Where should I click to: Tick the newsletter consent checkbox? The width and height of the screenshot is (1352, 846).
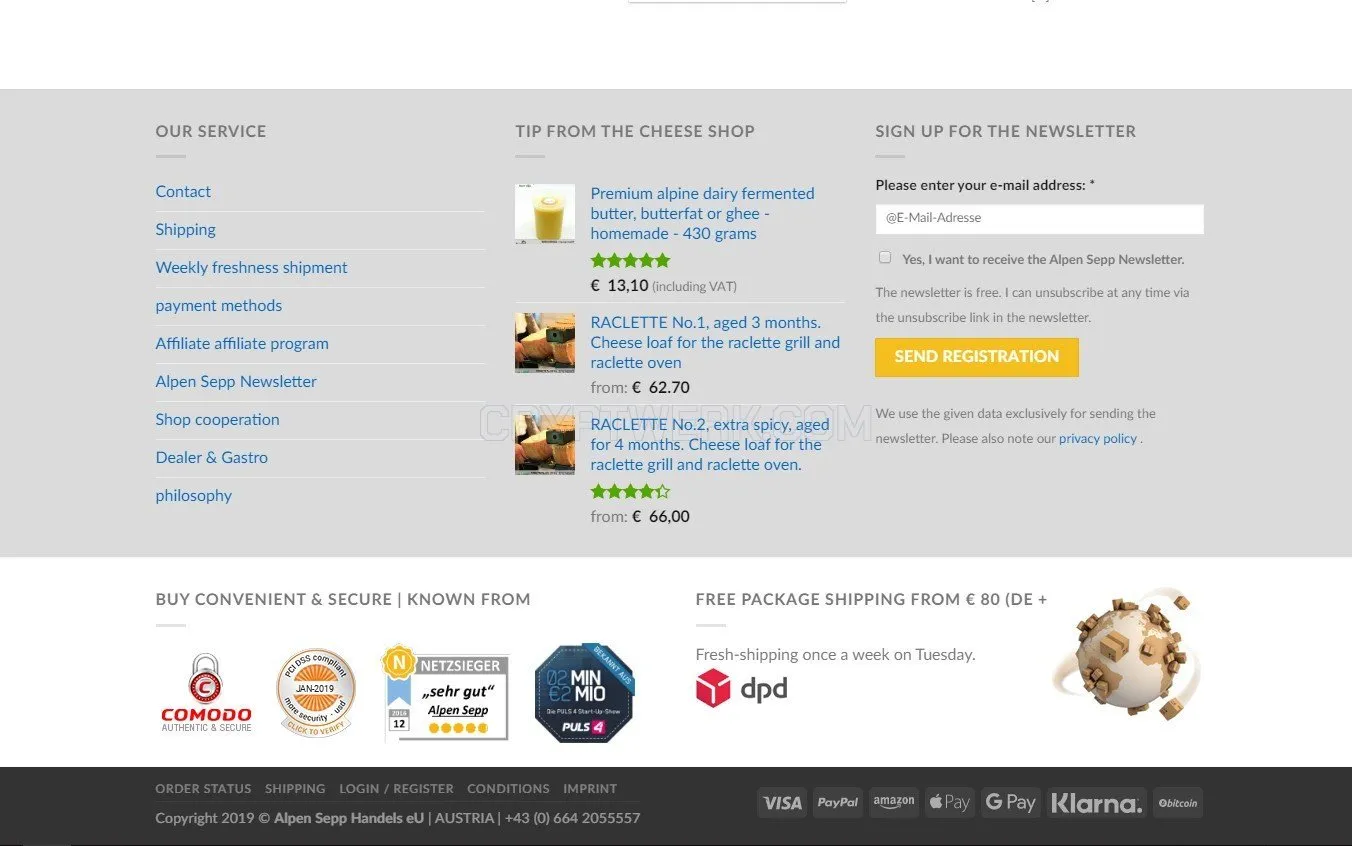[885, 257]
